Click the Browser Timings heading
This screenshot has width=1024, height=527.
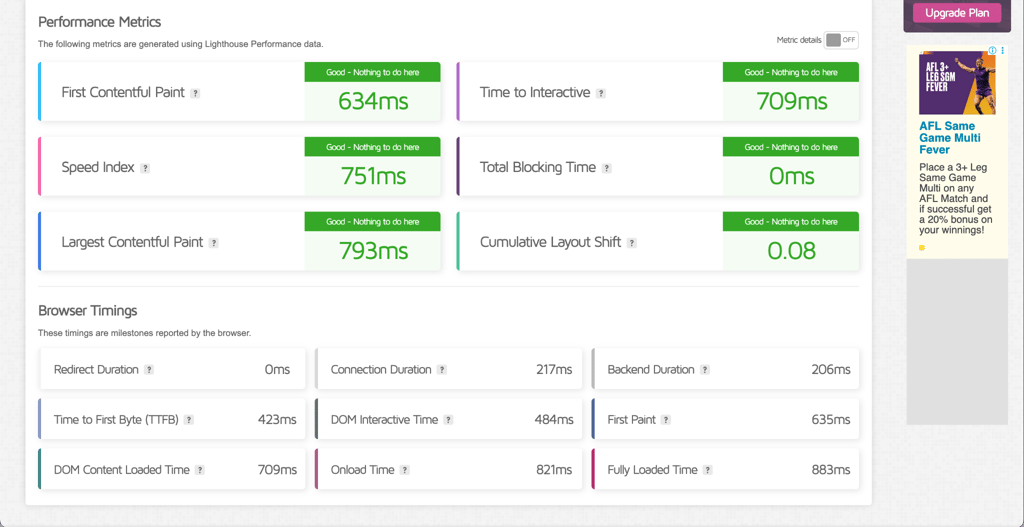click(88, 311)
